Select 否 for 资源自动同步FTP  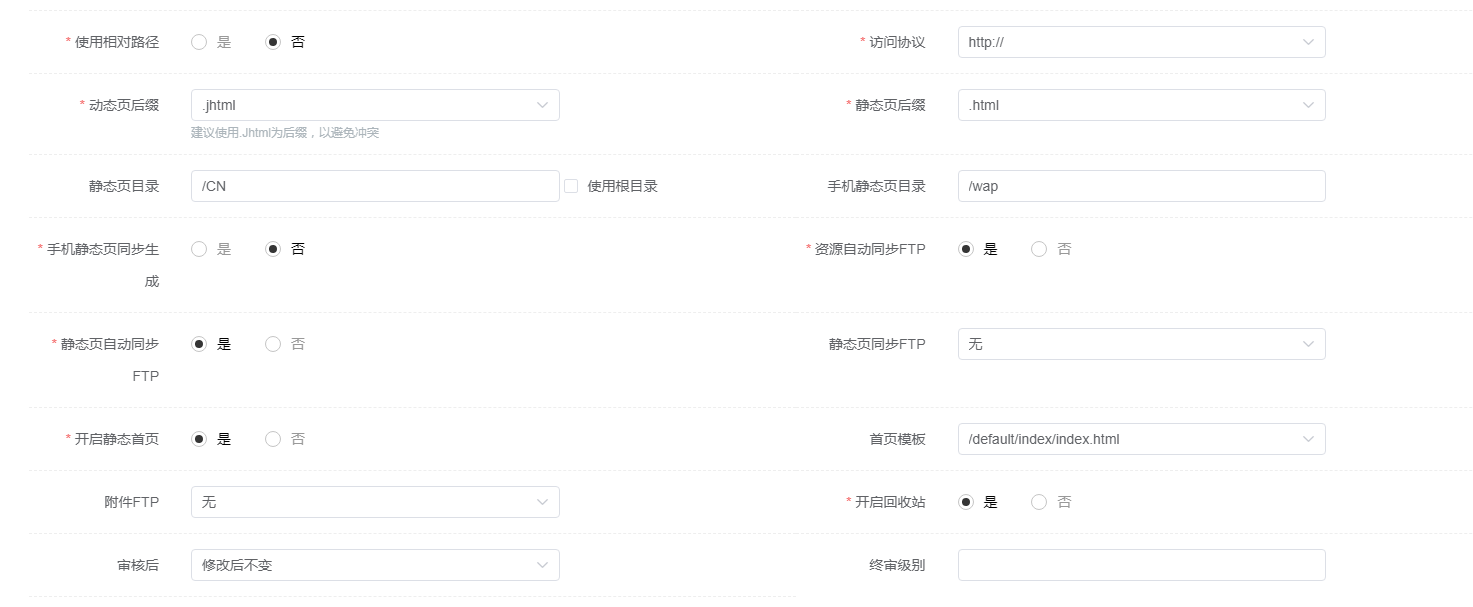tap(1039, 249)
